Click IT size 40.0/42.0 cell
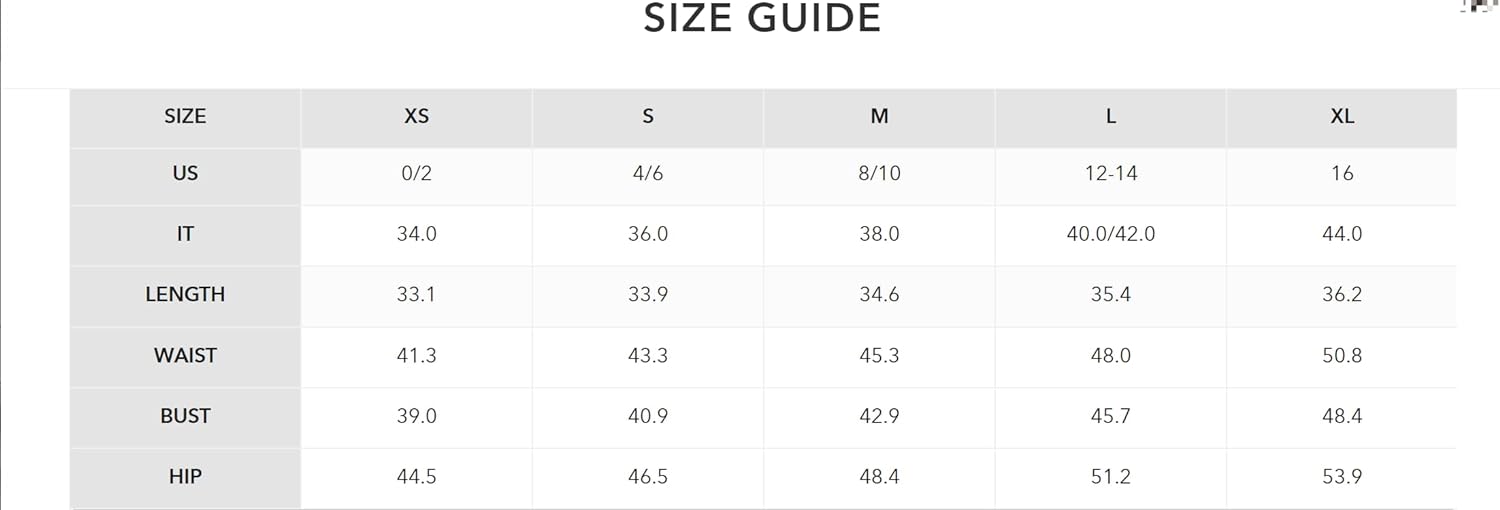 tap(1111, 234)
